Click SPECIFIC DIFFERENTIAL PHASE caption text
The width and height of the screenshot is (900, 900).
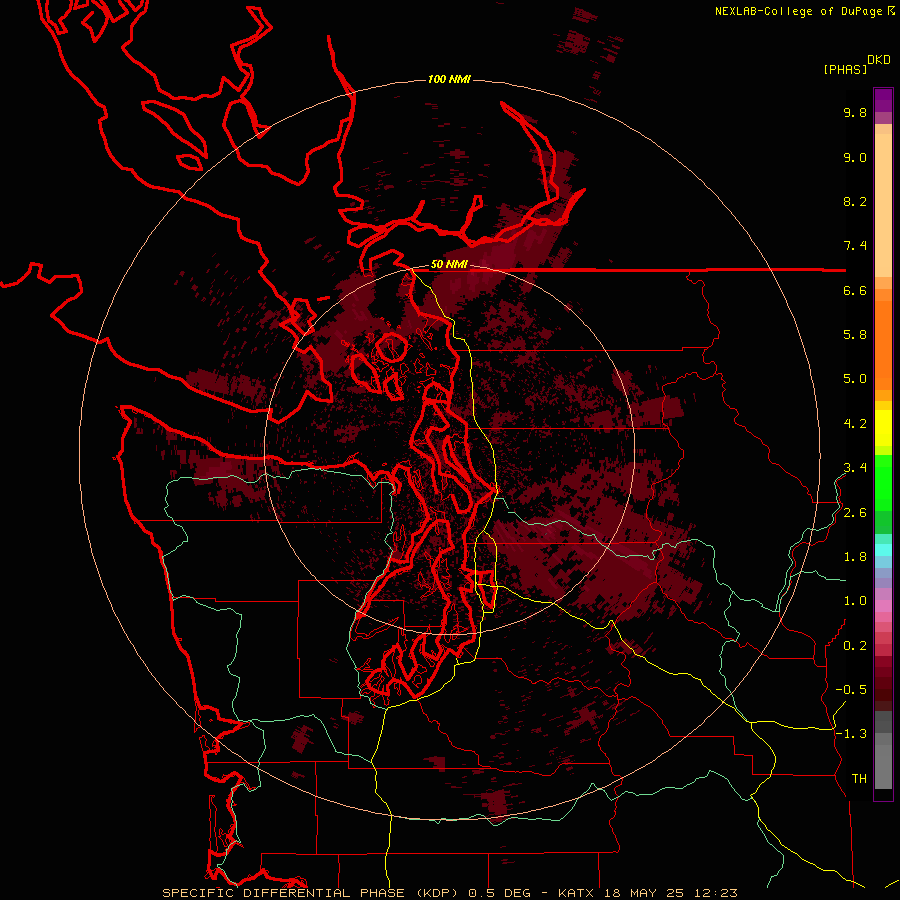click(x=284, y=893)
